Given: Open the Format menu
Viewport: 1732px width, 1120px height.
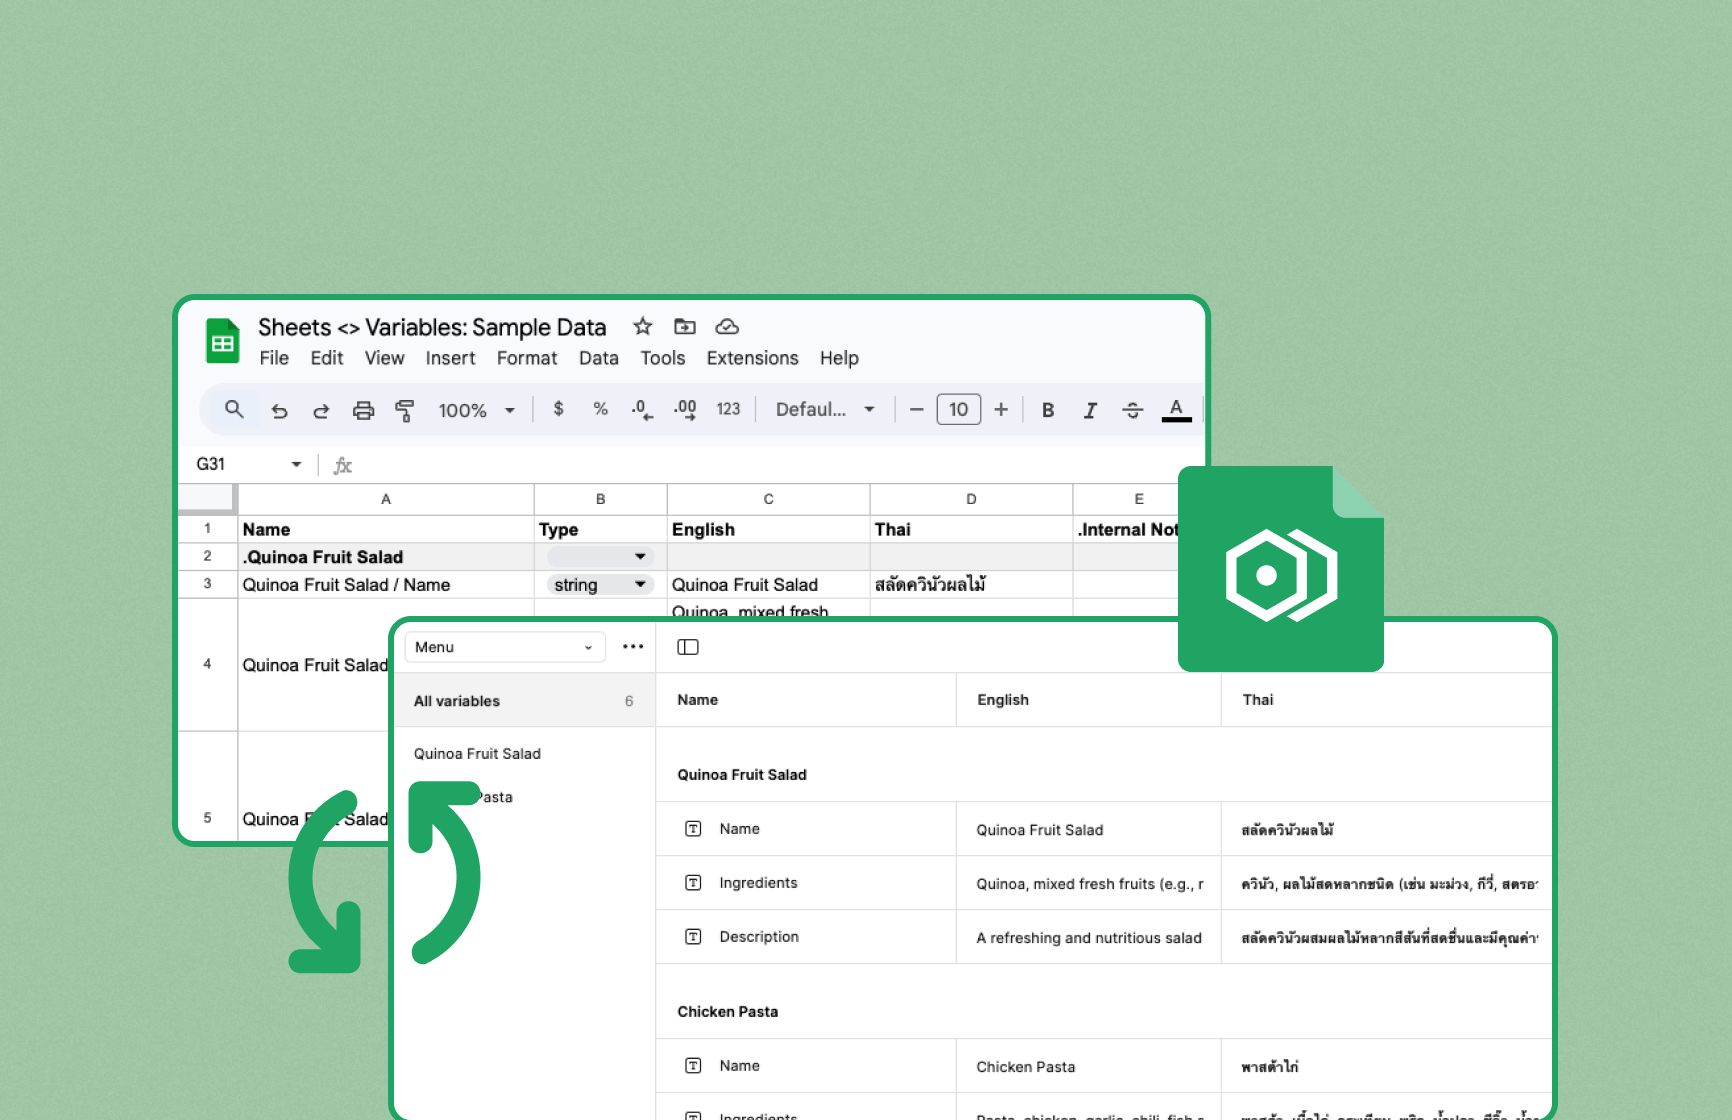Looking at the screenshot, I should point(527,358).
